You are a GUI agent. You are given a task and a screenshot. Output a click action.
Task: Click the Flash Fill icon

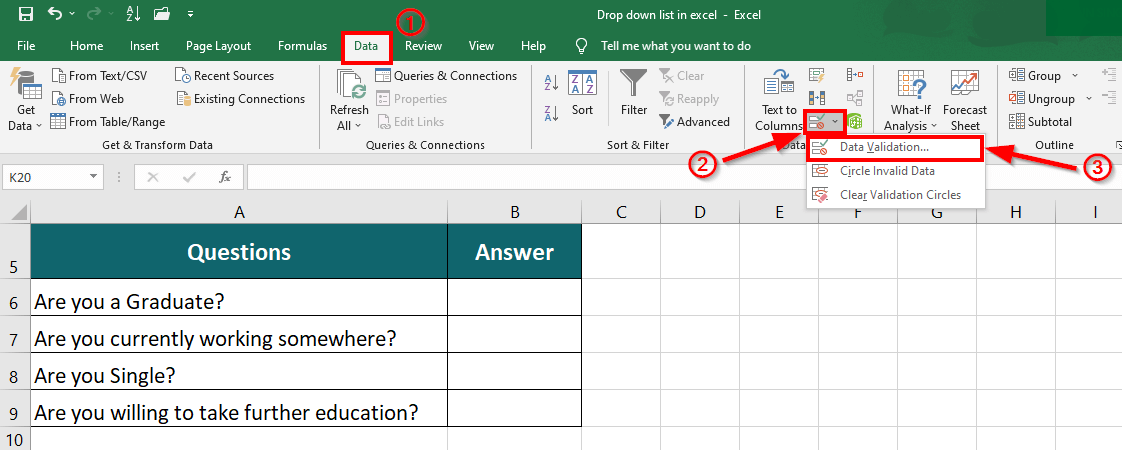817,75
